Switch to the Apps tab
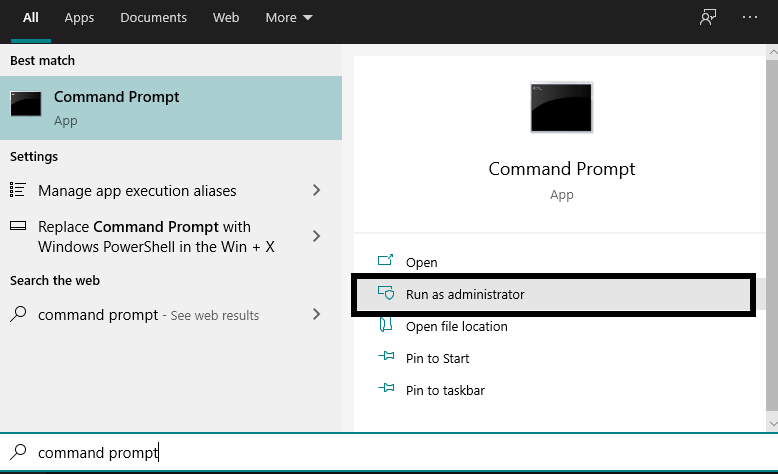 [79, 18]
